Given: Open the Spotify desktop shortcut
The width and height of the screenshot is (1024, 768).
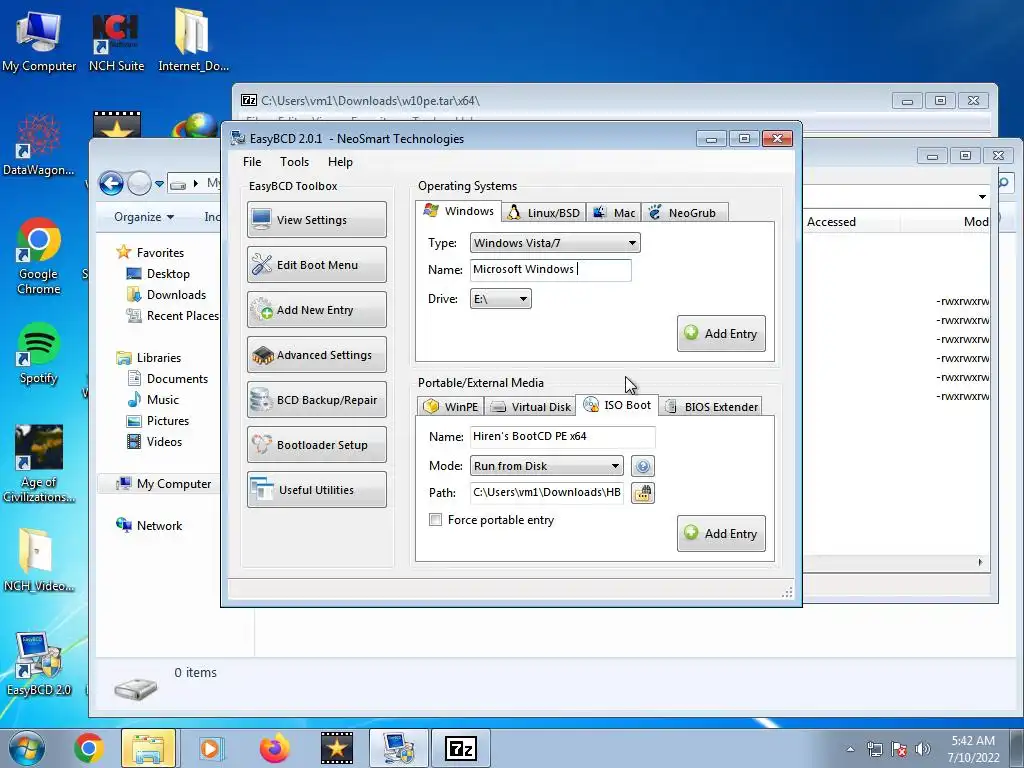Looking at the screenshot, I should click(x=39, y=353).
